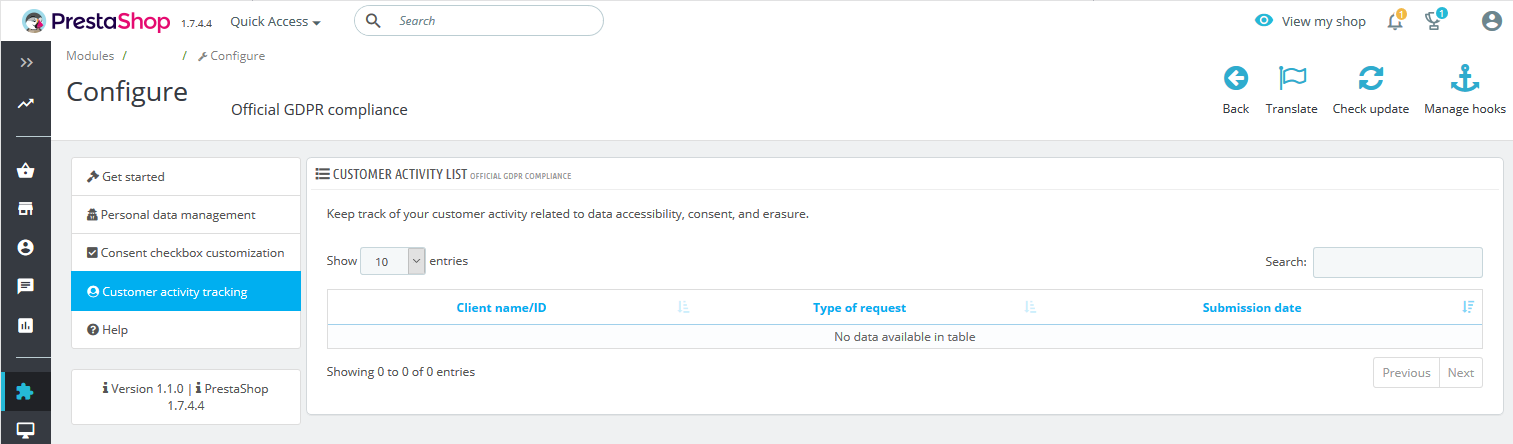Screen dimensions: 1513x444
Task: Sort table by Client name/ID
Action: [x=501, y=308]
